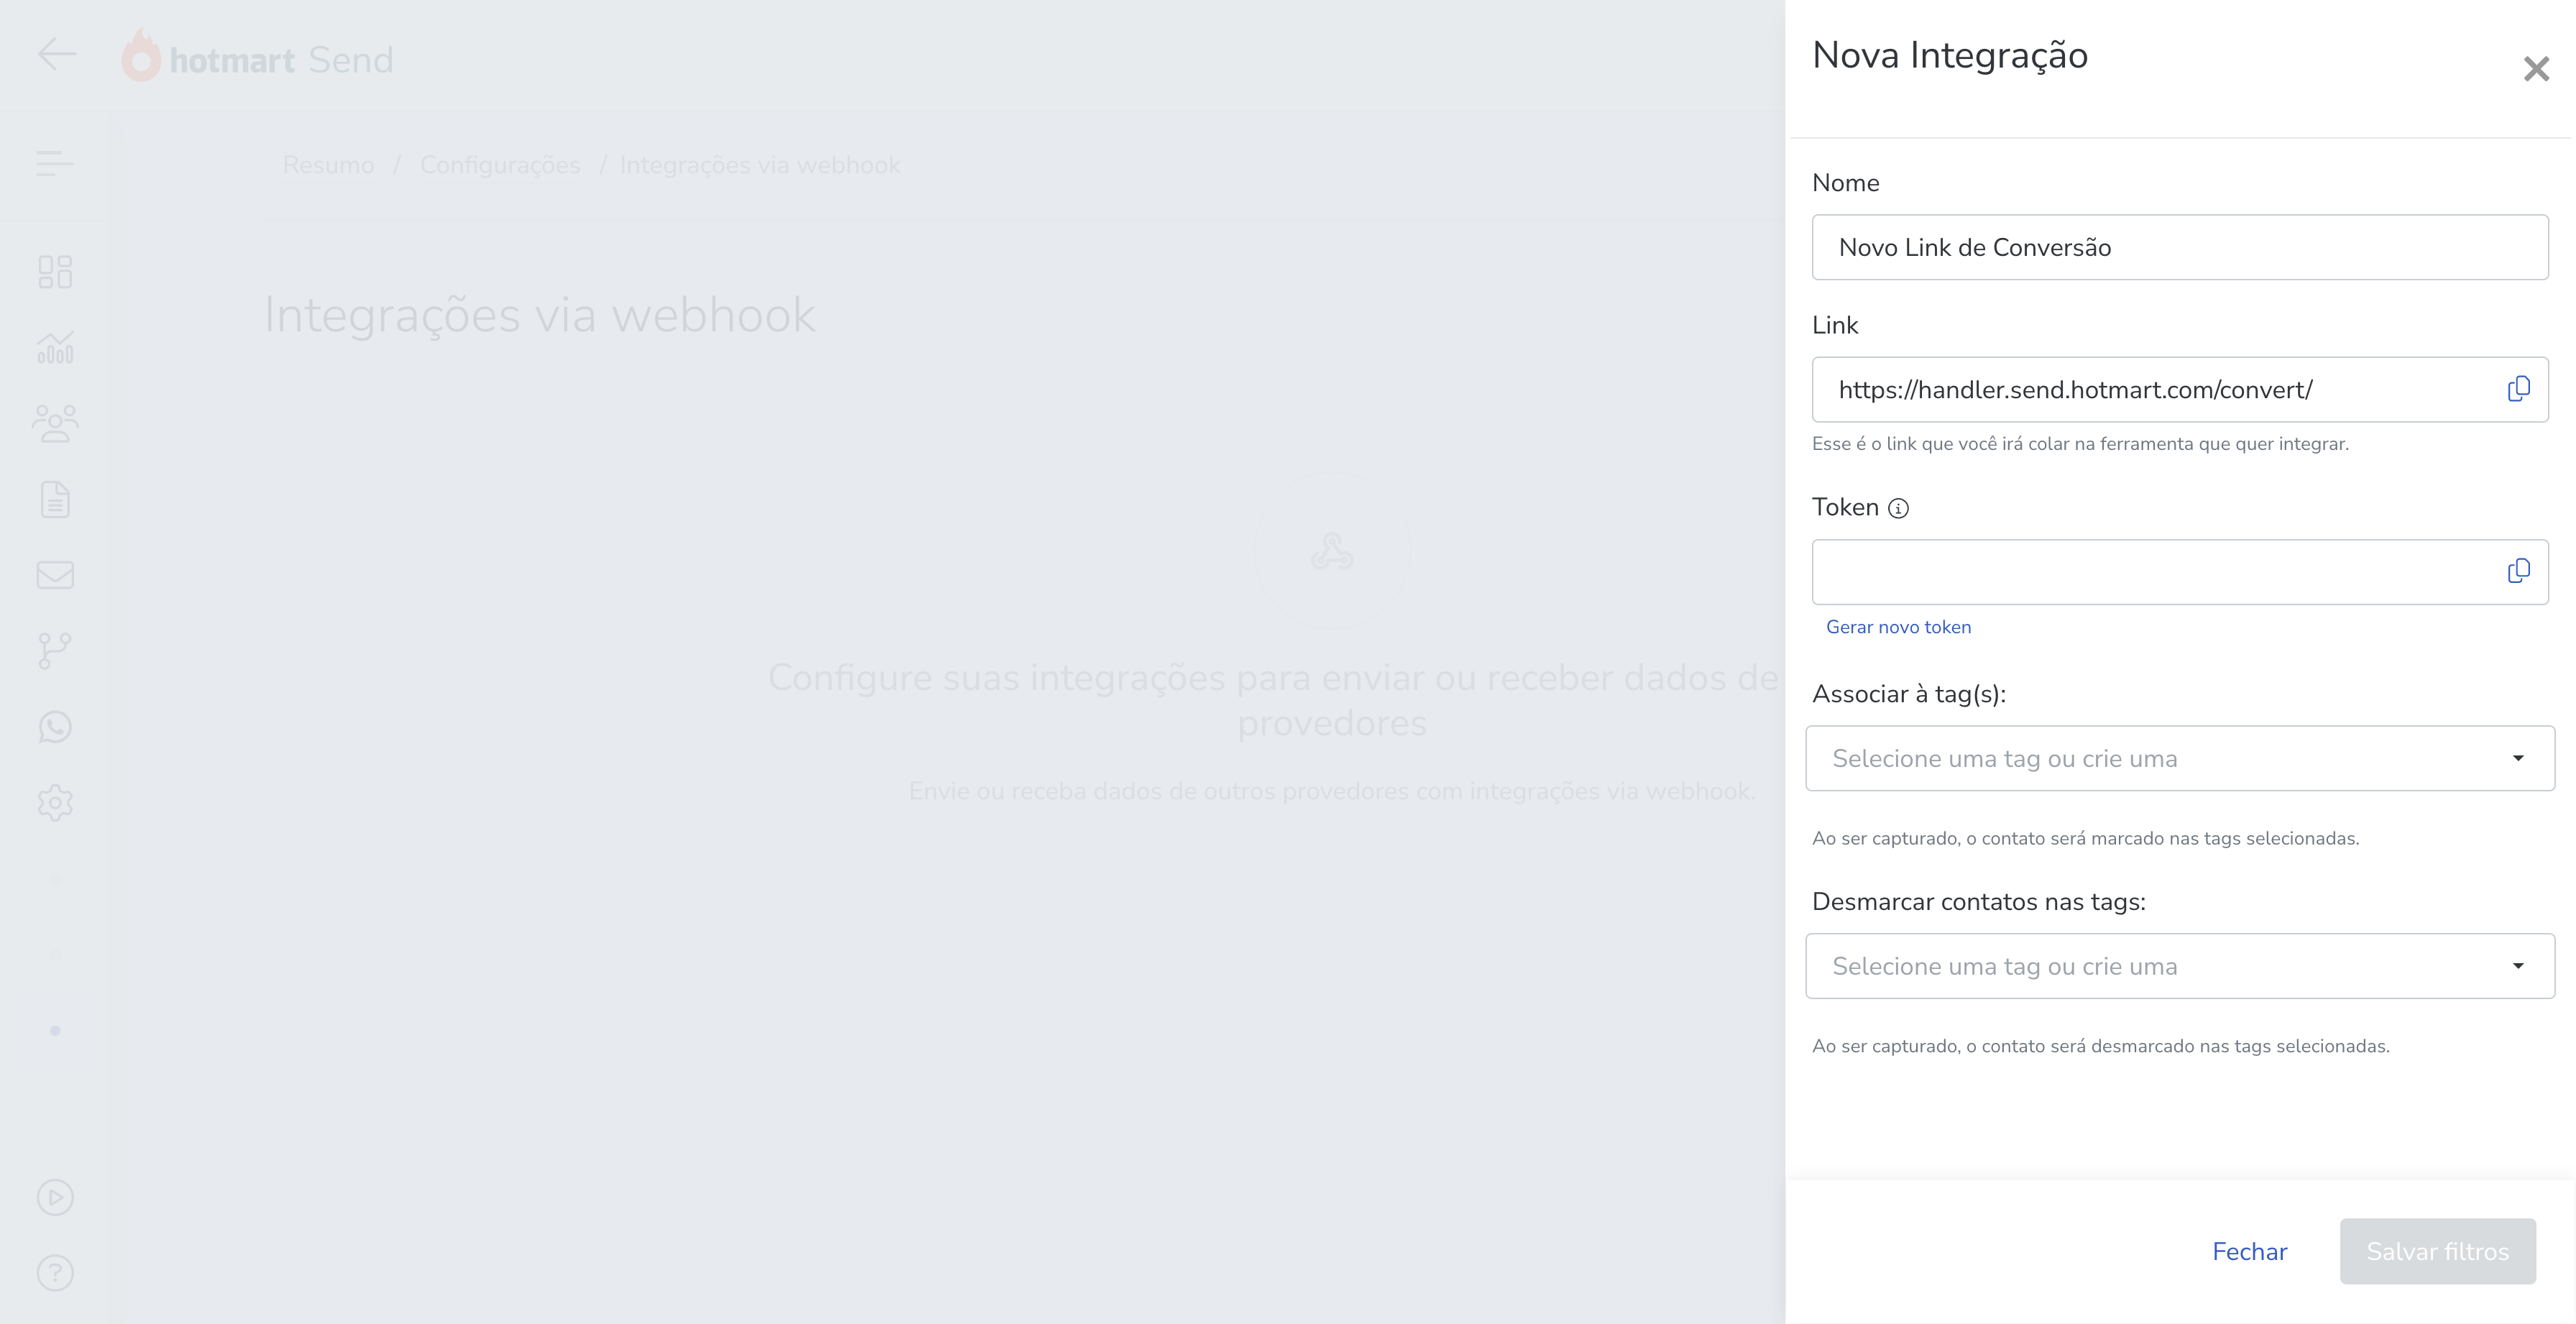Show Token info tooltip icon

point(1898,508)
